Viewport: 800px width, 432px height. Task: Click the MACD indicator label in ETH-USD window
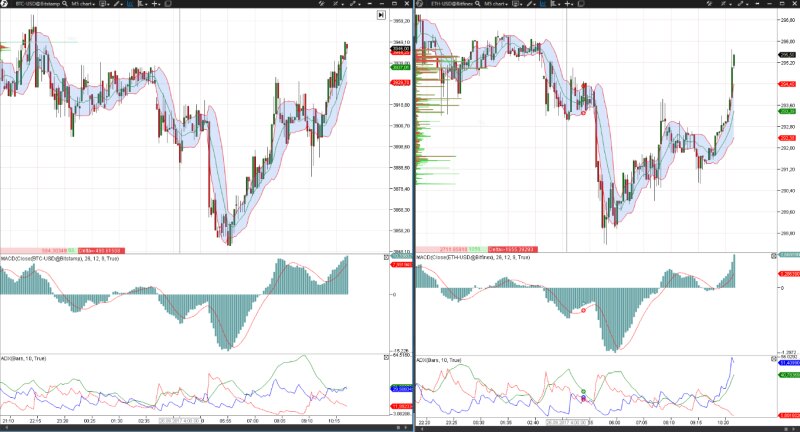click(x=474, y=257)
